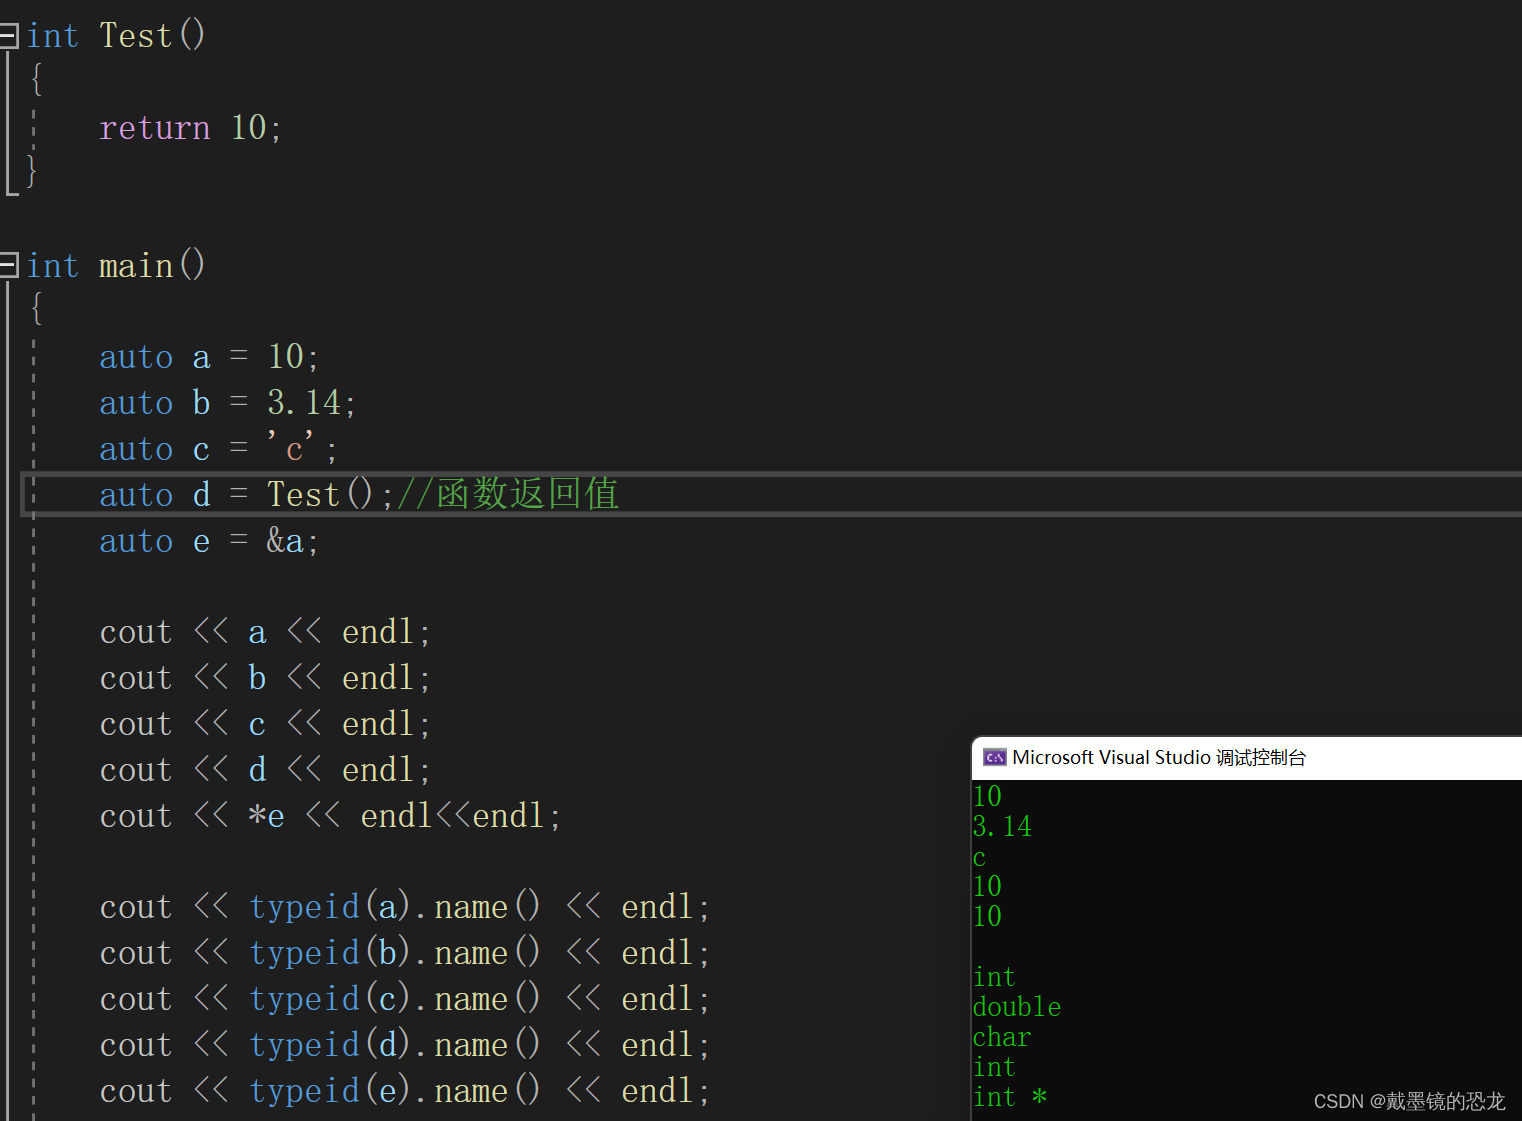Click the line 'auto a = 10;'
The height and width of the screenshot is (1121, 1522).
tap(209, 357)
